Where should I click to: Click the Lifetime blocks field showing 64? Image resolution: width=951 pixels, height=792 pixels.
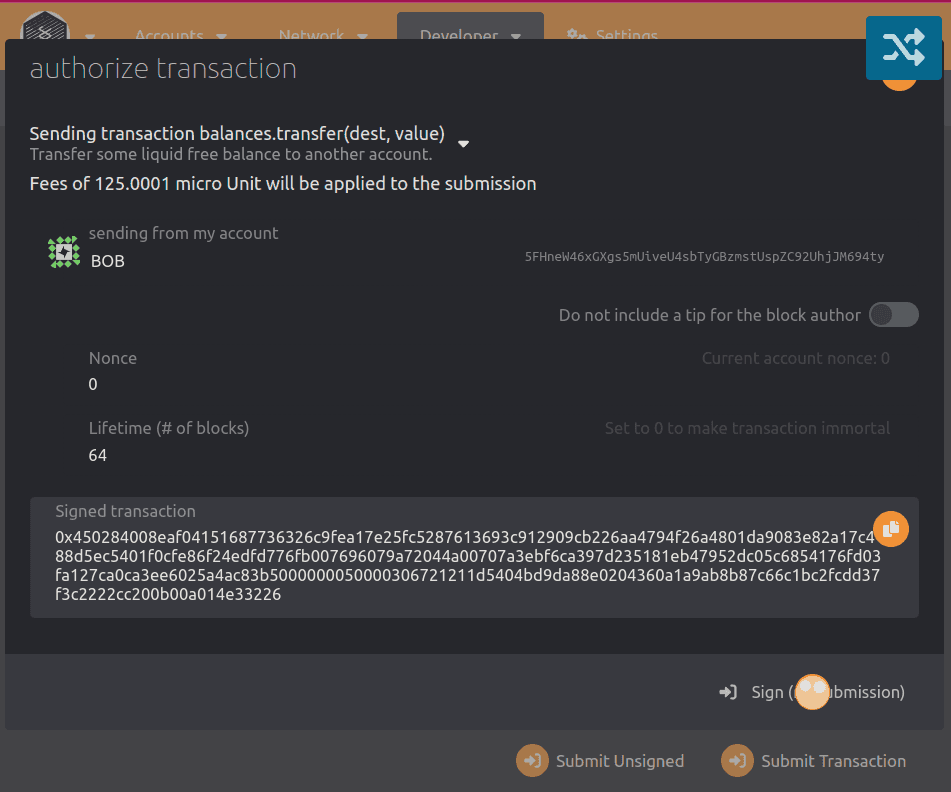tap(95, 455)
